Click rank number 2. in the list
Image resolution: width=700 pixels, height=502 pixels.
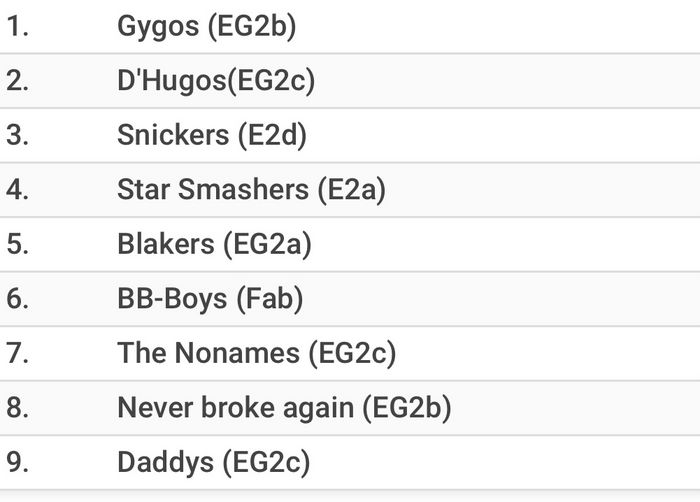18,81
